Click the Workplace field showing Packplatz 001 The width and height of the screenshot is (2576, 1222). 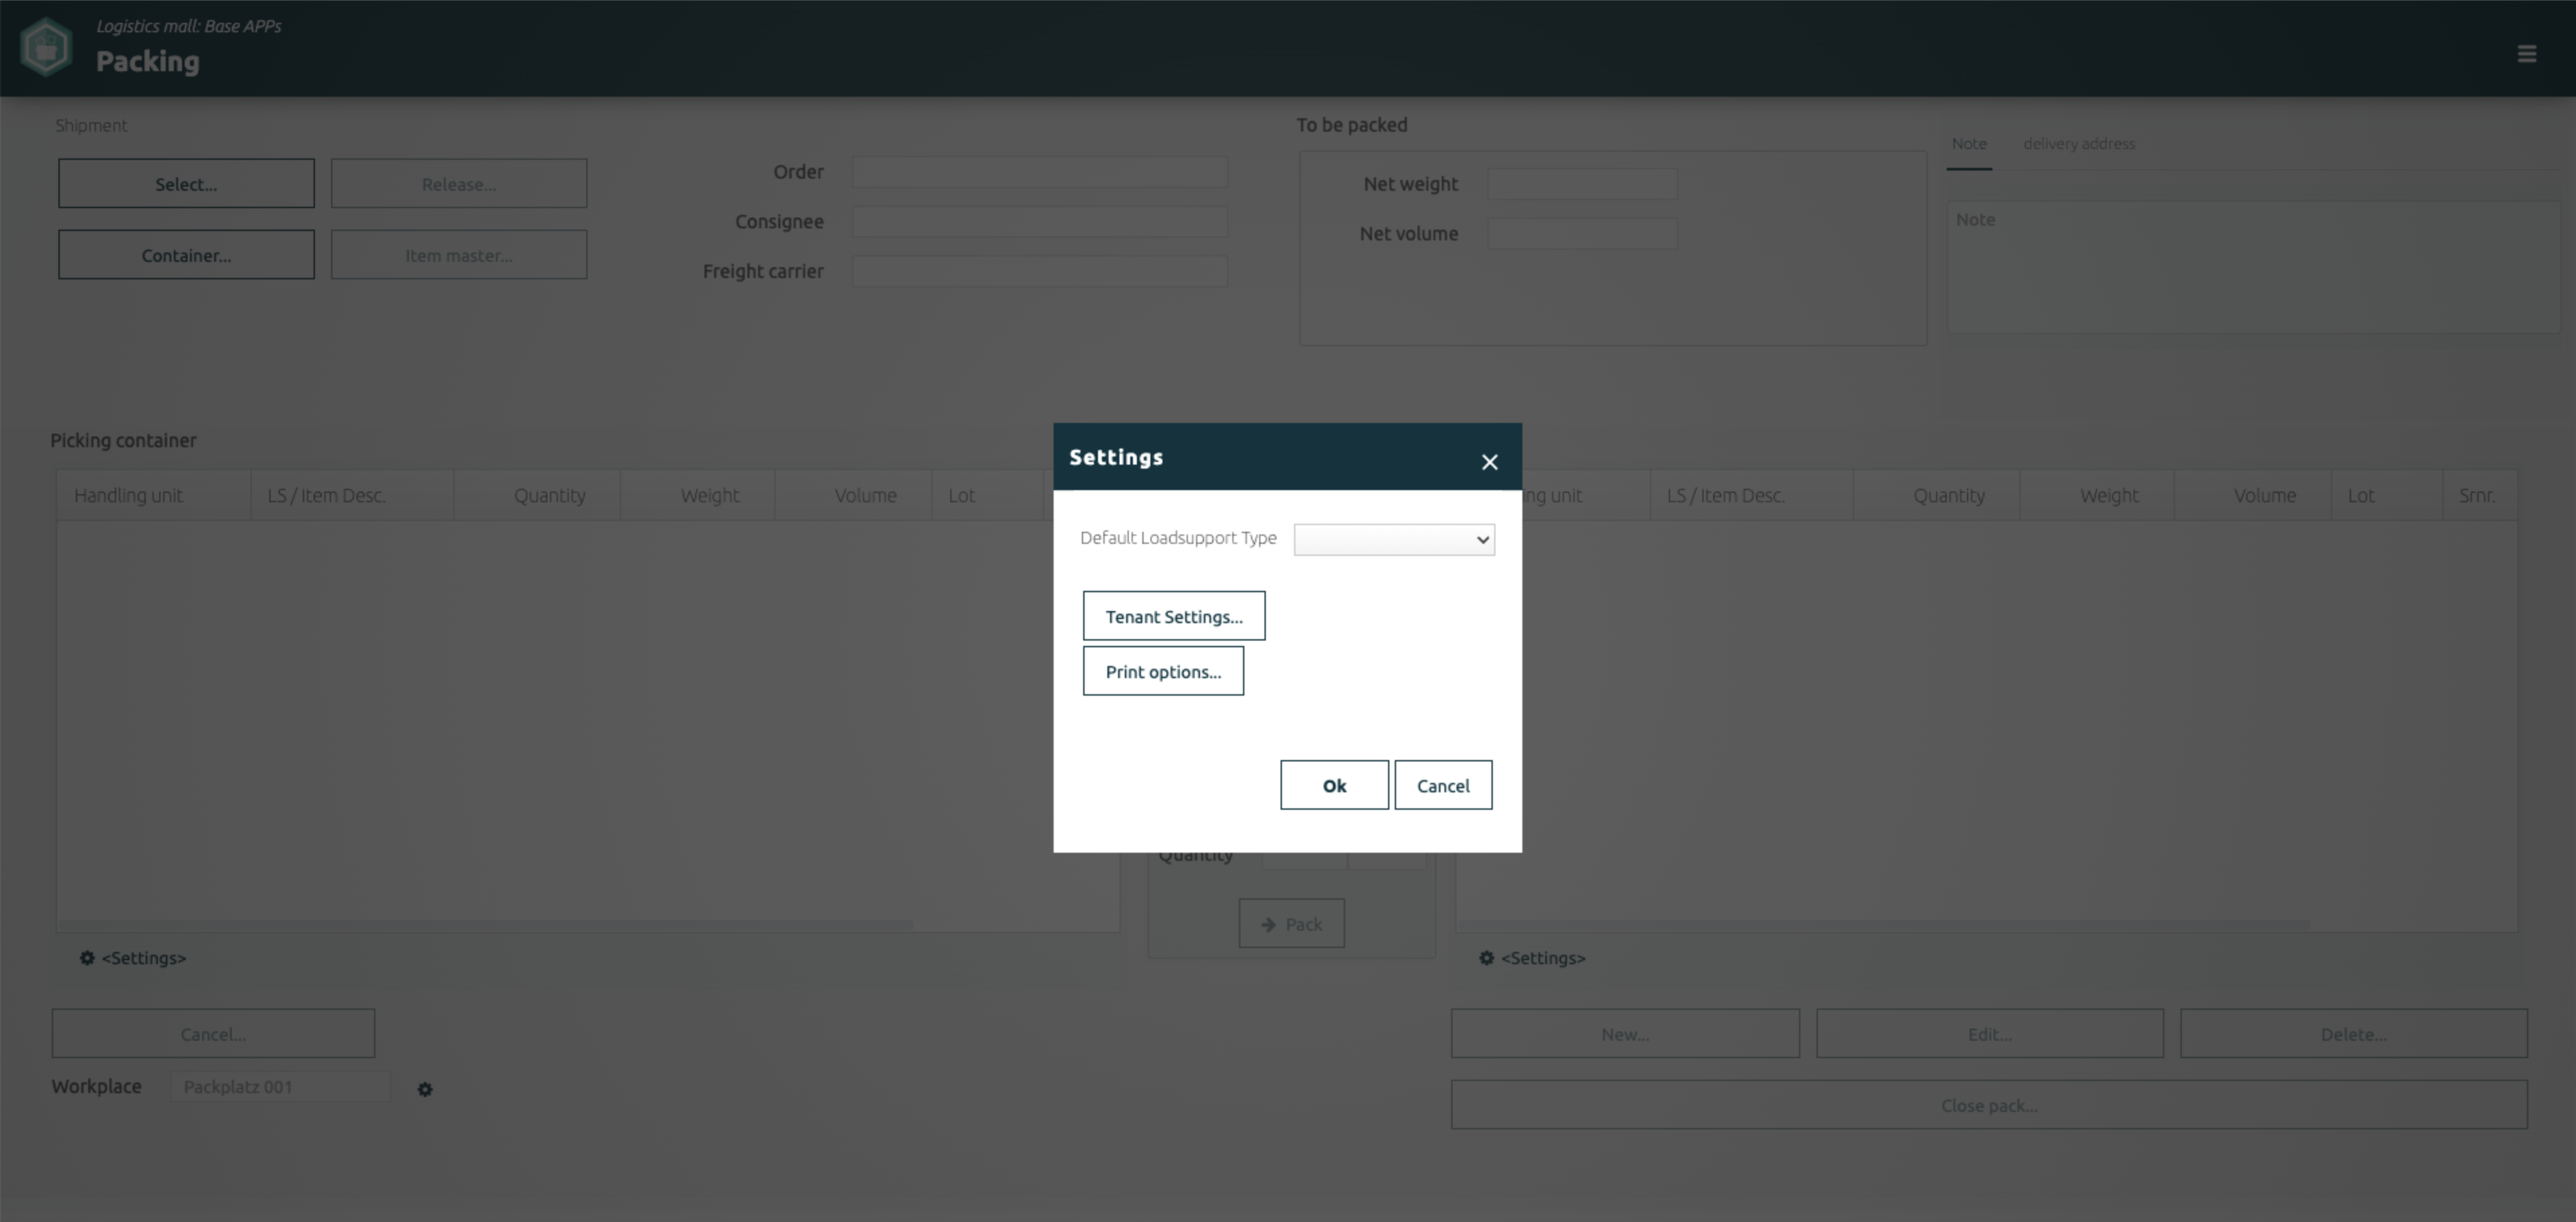coord(280,1087)
